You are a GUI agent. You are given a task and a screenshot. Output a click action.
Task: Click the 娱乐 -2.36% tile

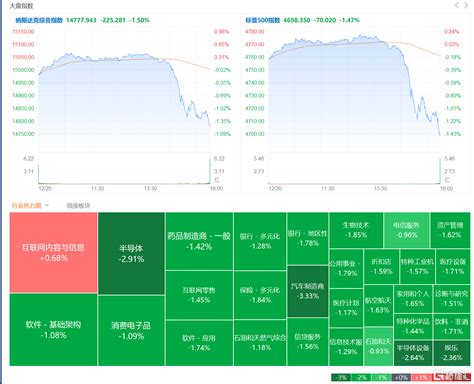[x=452, y=353]
